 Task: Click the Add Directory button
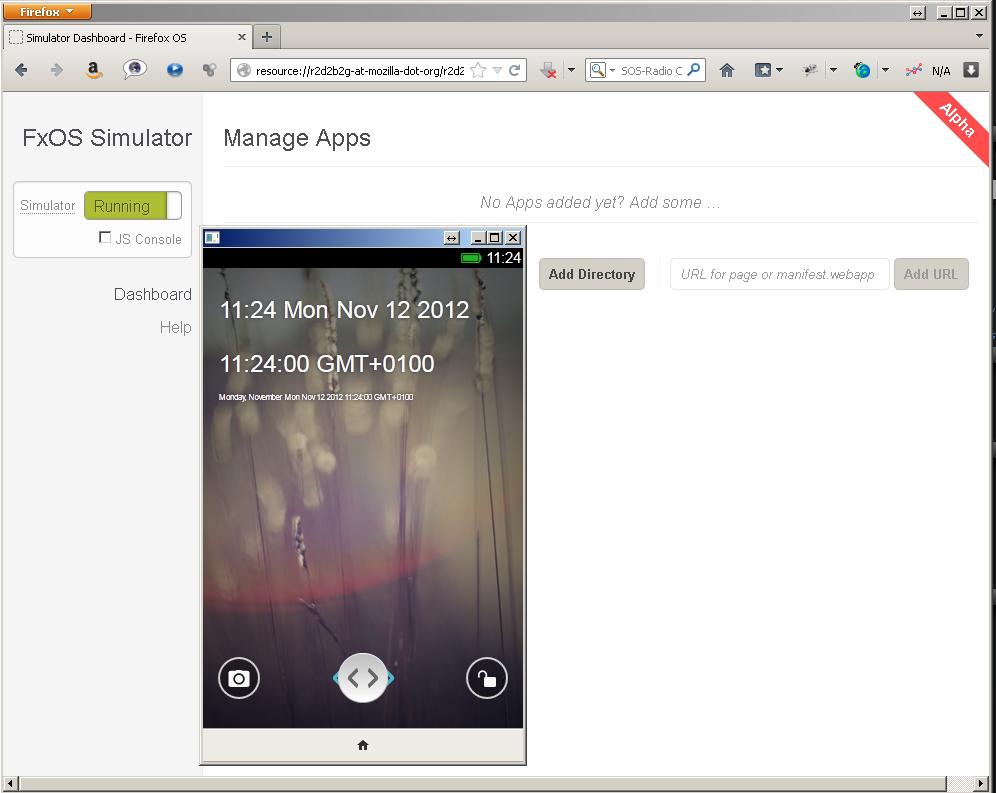click(591, 274)
